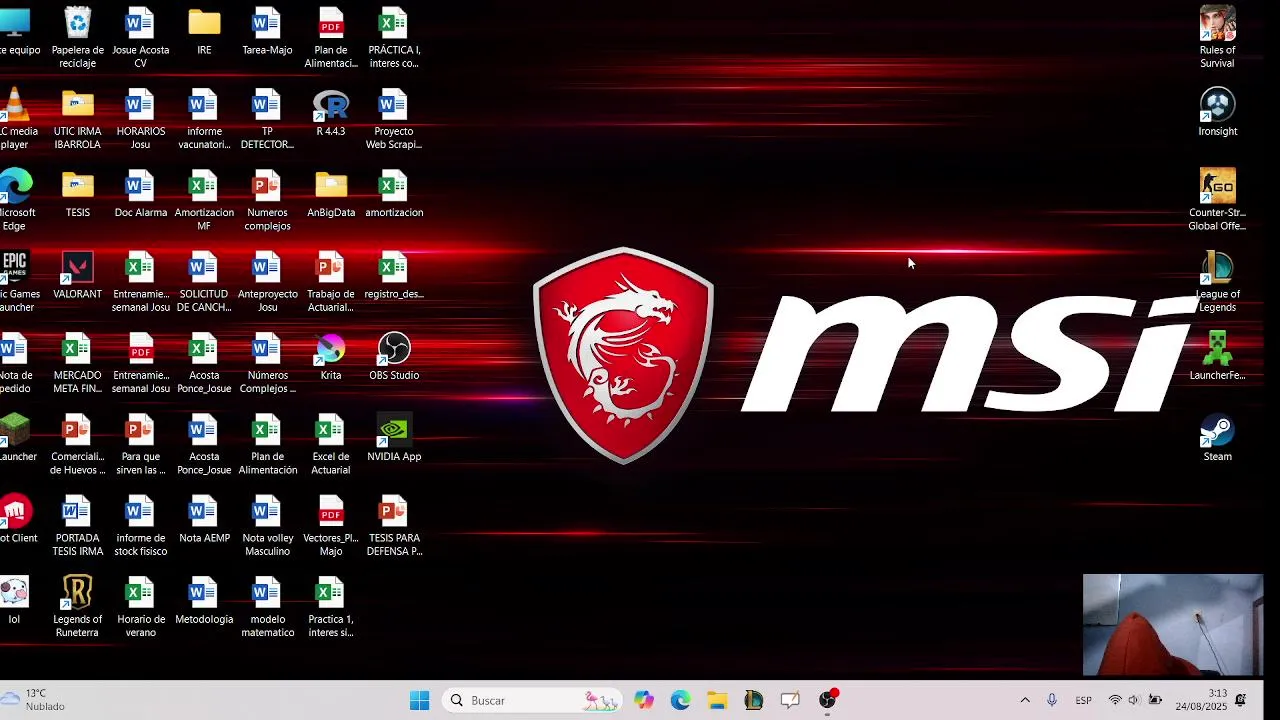
Task: Open Para que sirven las ... presentation
Action: [140, 443]
